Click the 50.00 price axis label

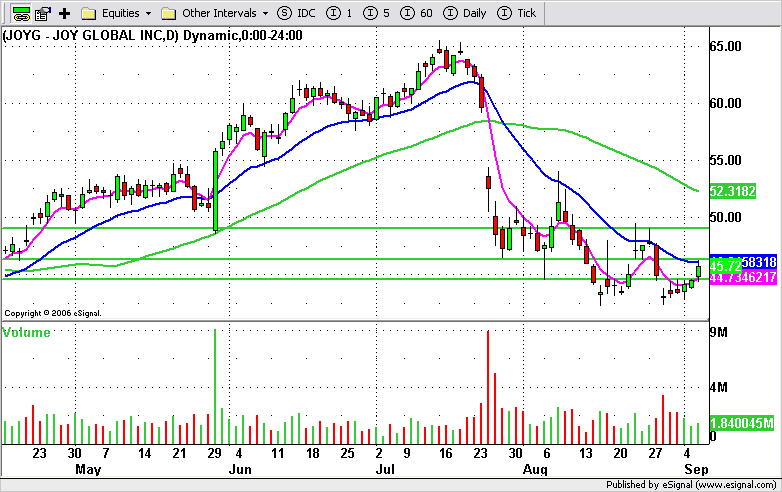pos(726,217)
